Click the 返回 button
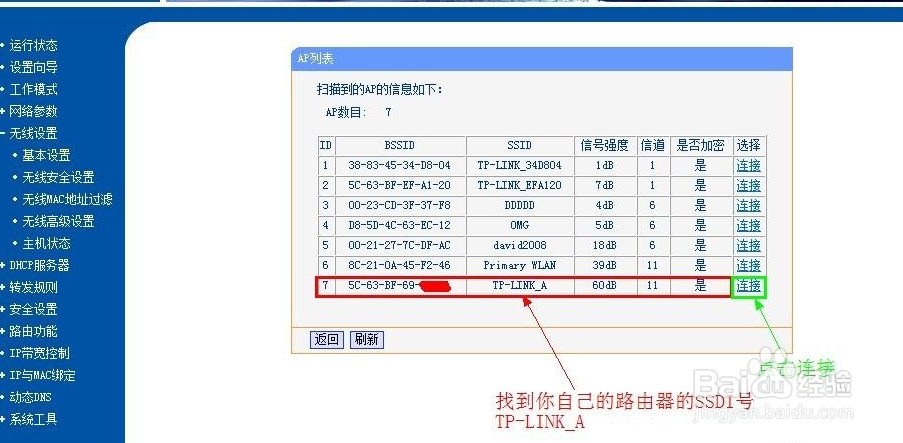 point(327,339)
